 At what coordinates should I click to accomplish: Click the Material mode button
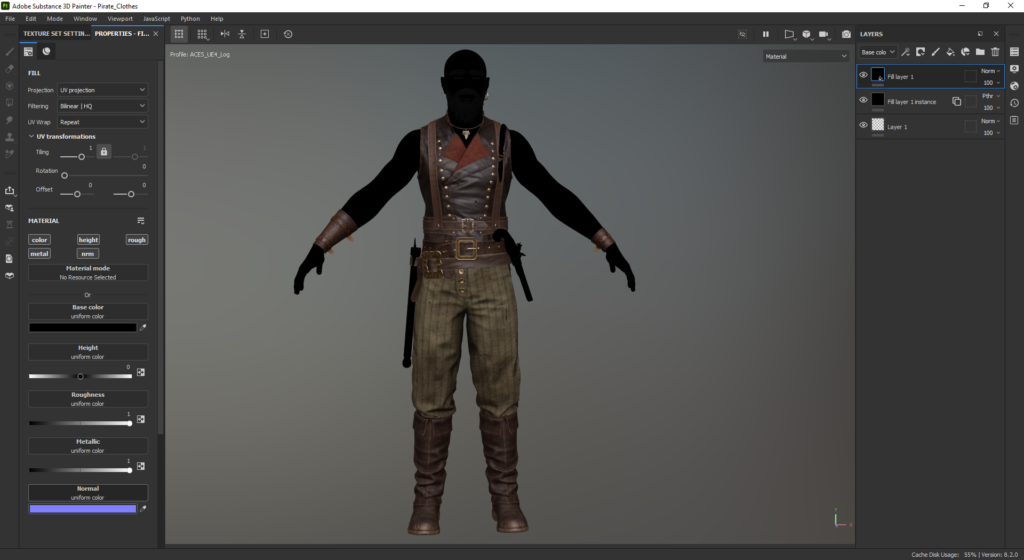pyautogui.click(x=88, y=273)
